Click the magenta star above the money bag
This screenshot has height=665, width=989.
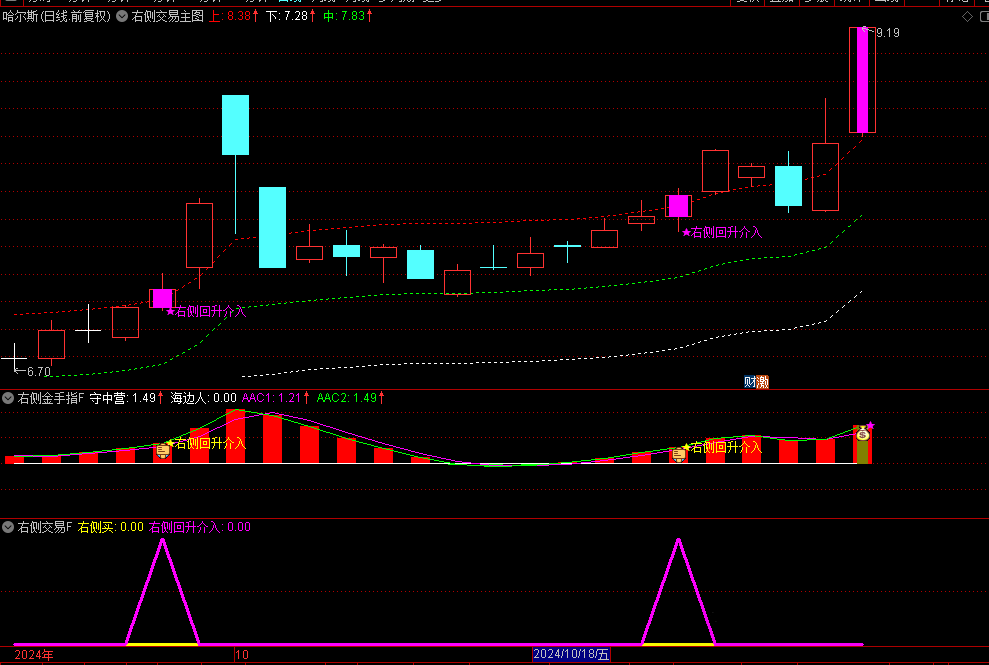[870, 425]
